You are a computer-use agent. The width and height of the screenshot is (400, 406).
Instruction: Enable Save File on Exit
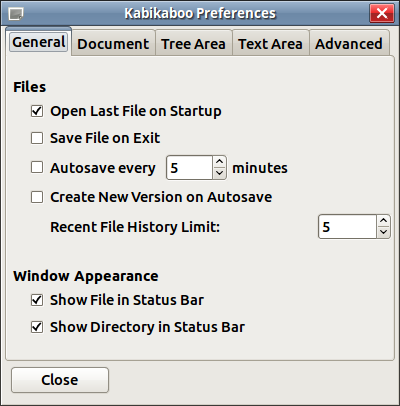(37, 138)
